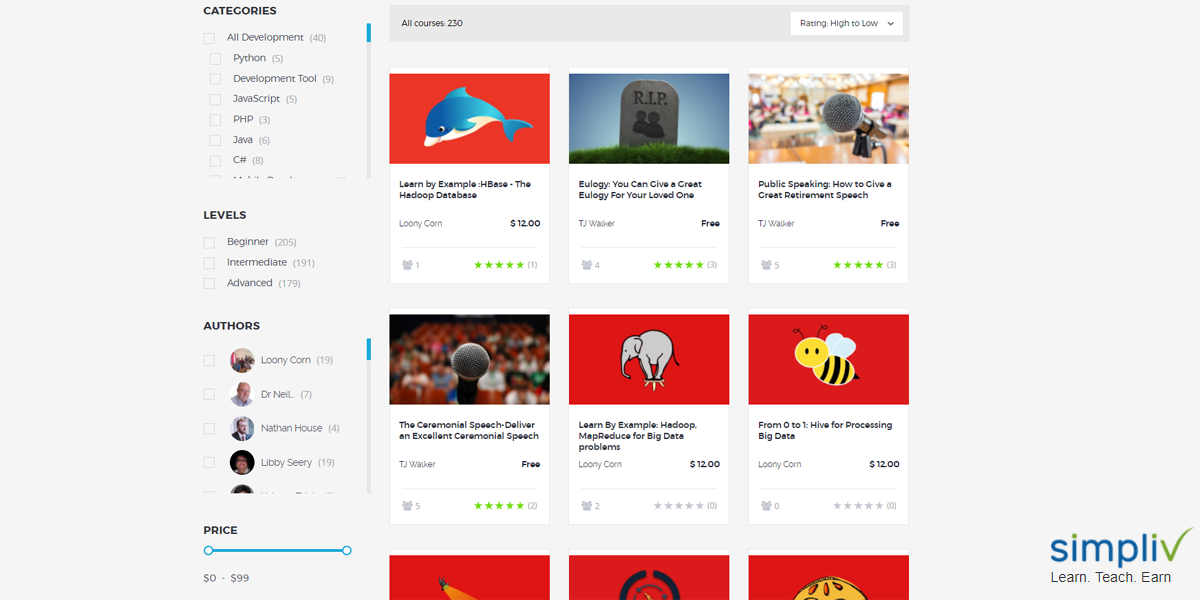1200x600 pixels.
Task: Open the Learn by Example: HBase course
Action: 463,189
